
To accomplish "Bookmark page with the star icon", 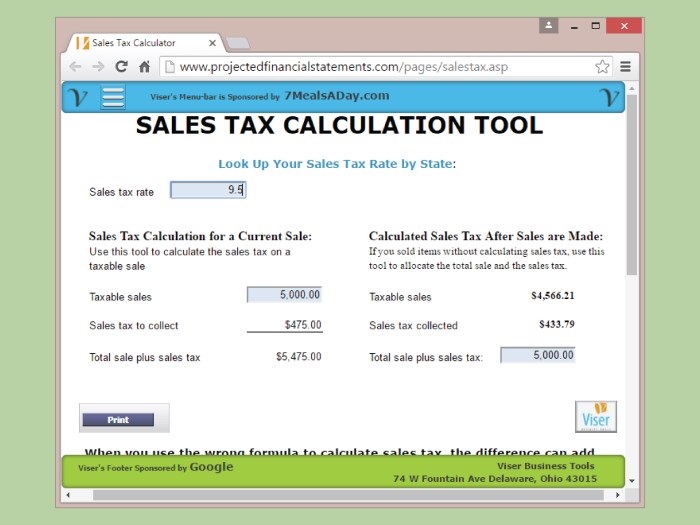I will (602, 67).
